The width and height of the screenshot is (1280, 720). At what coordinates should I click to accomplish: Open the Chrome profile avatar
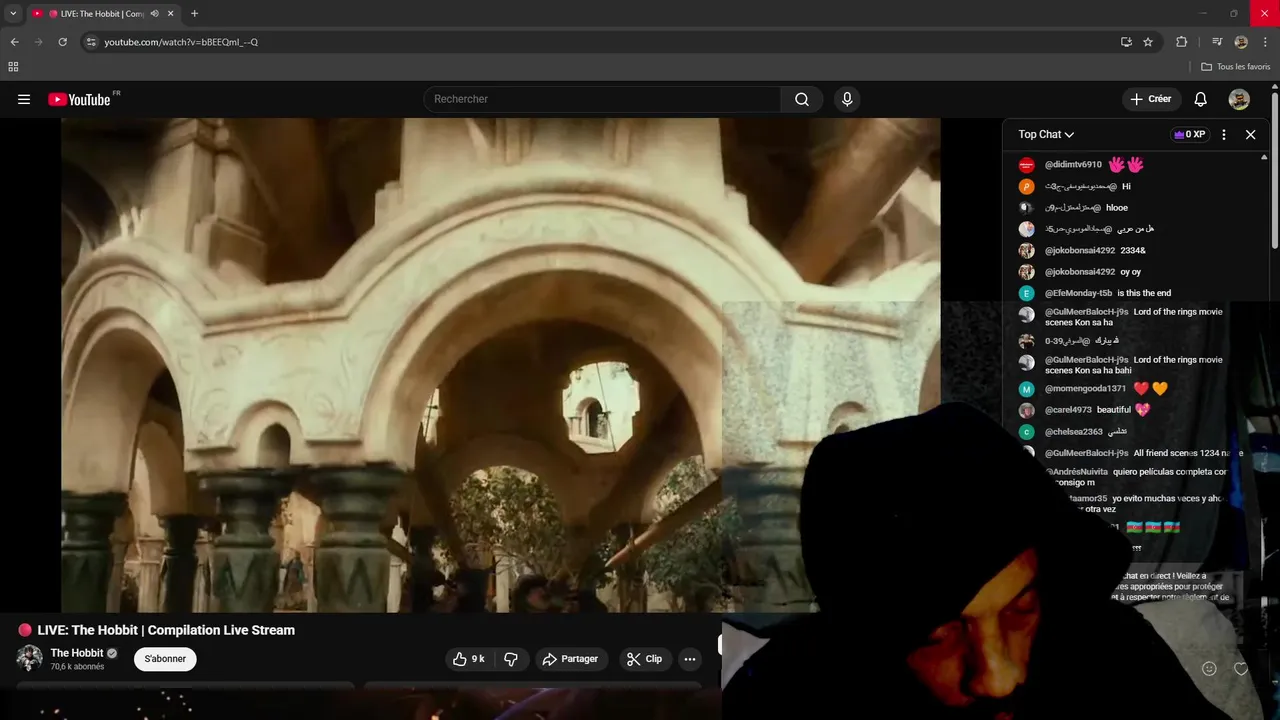1241,42
